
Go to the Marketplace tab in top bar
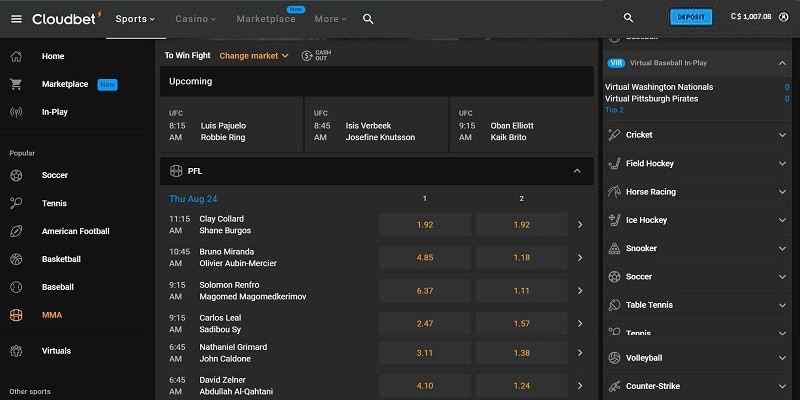tap(266, 19)
